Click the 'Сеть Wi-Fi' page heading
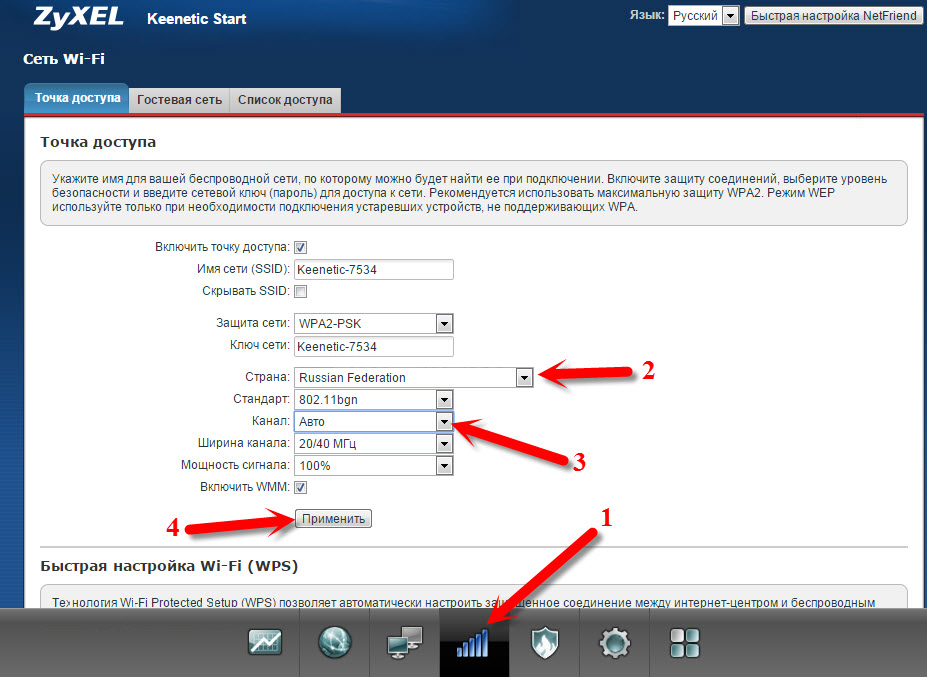This screenshot has width=927, height=677. click(64, 59)
